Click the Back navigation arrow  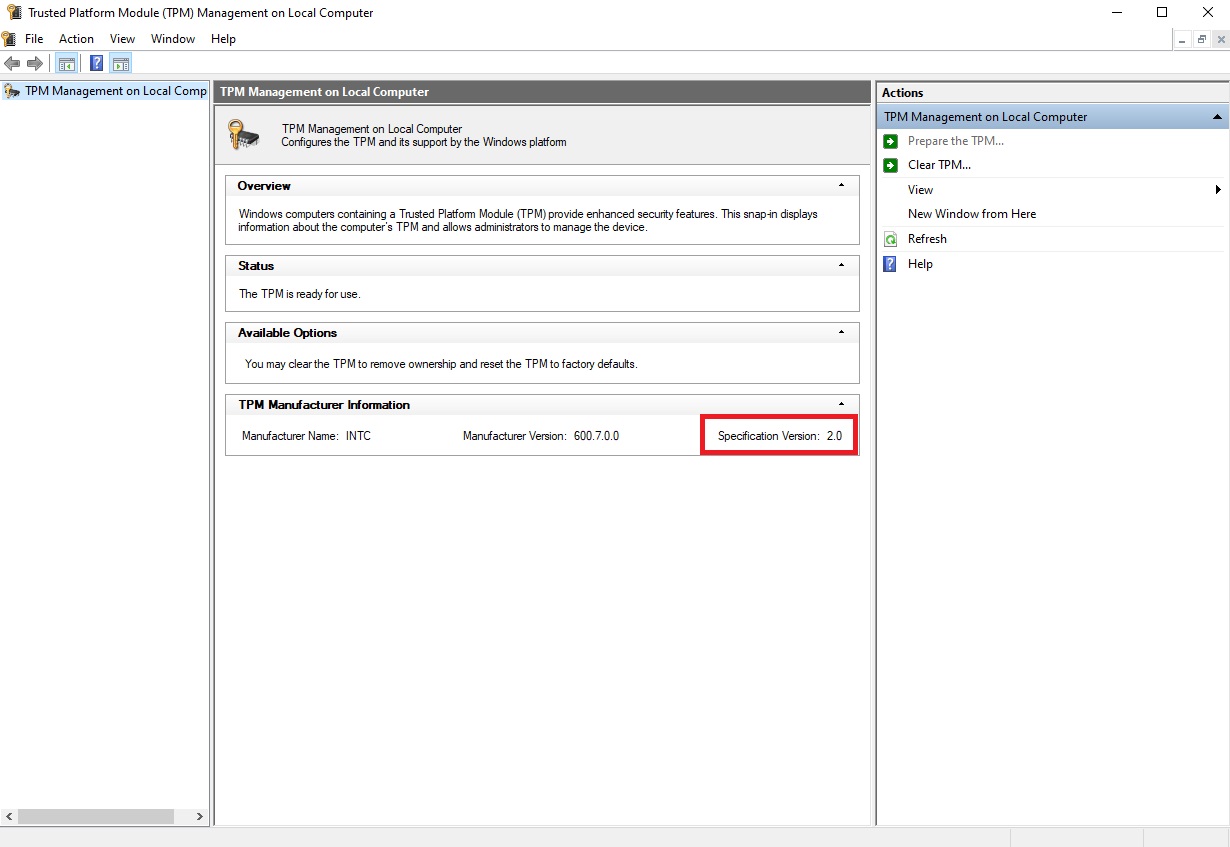[x=13, y=63]
